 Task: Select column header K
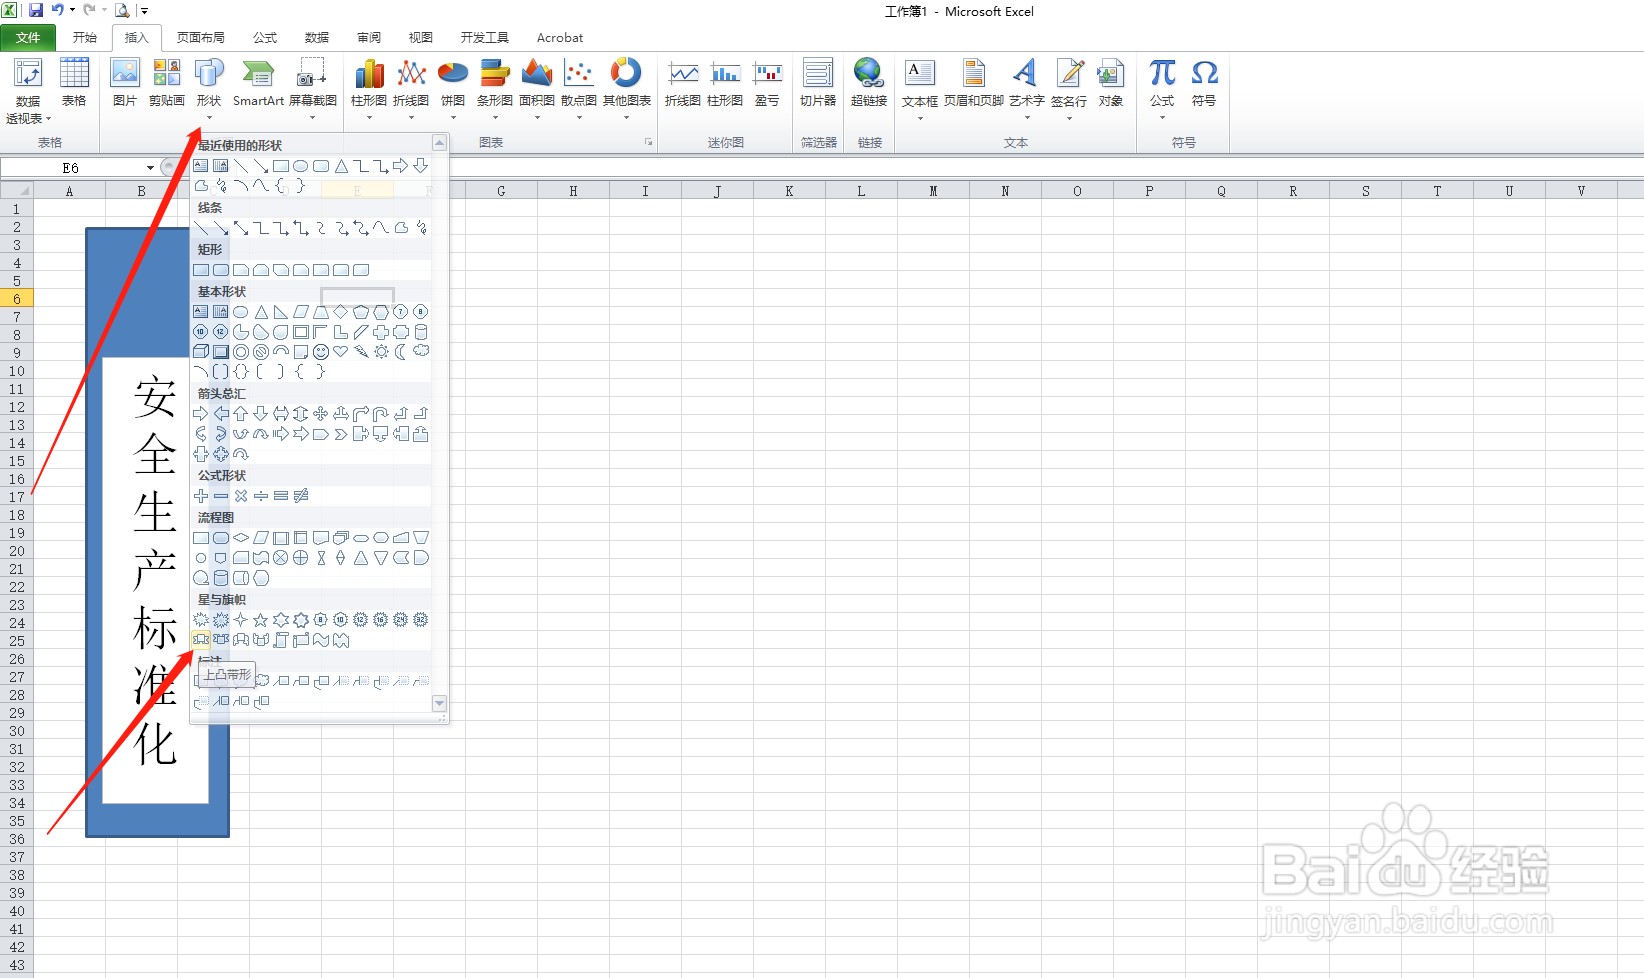[x=789, y=191]
